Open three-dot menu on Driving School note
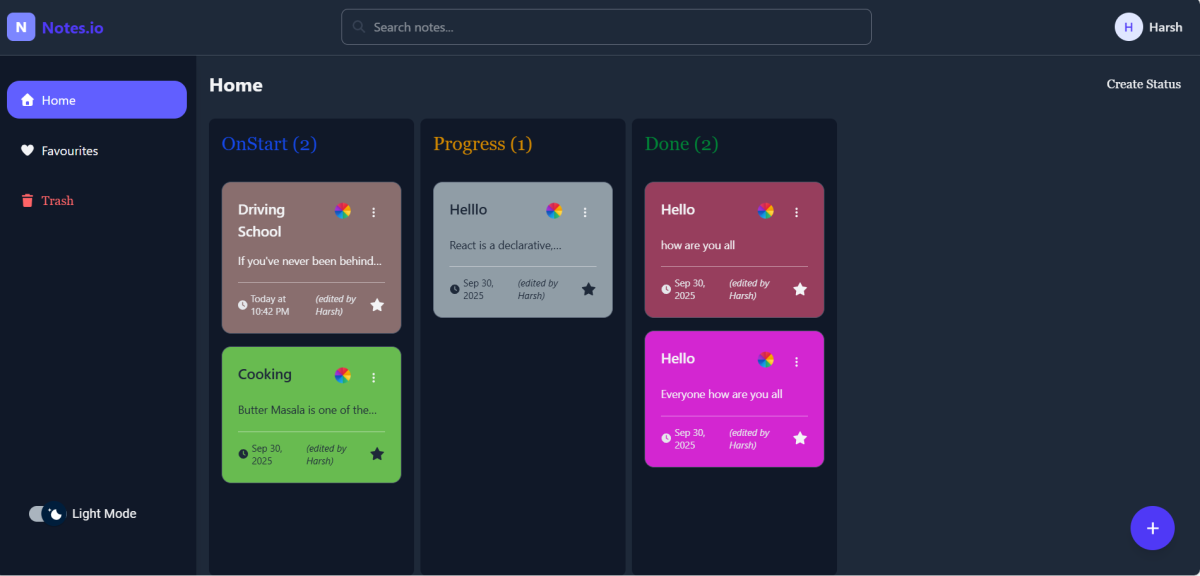The height and width of the screenshot is (576, 1200). 374,212
